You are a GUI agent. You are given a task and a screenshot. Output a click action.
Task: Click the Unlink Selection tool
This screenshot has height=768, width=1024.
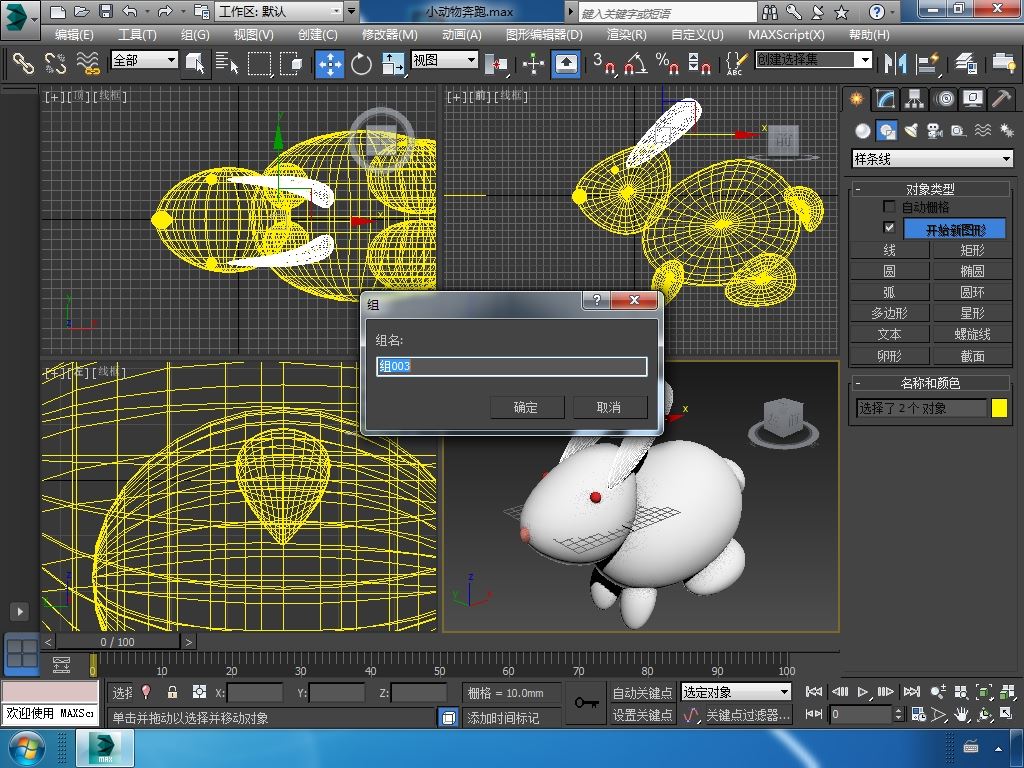pos(55,63)
